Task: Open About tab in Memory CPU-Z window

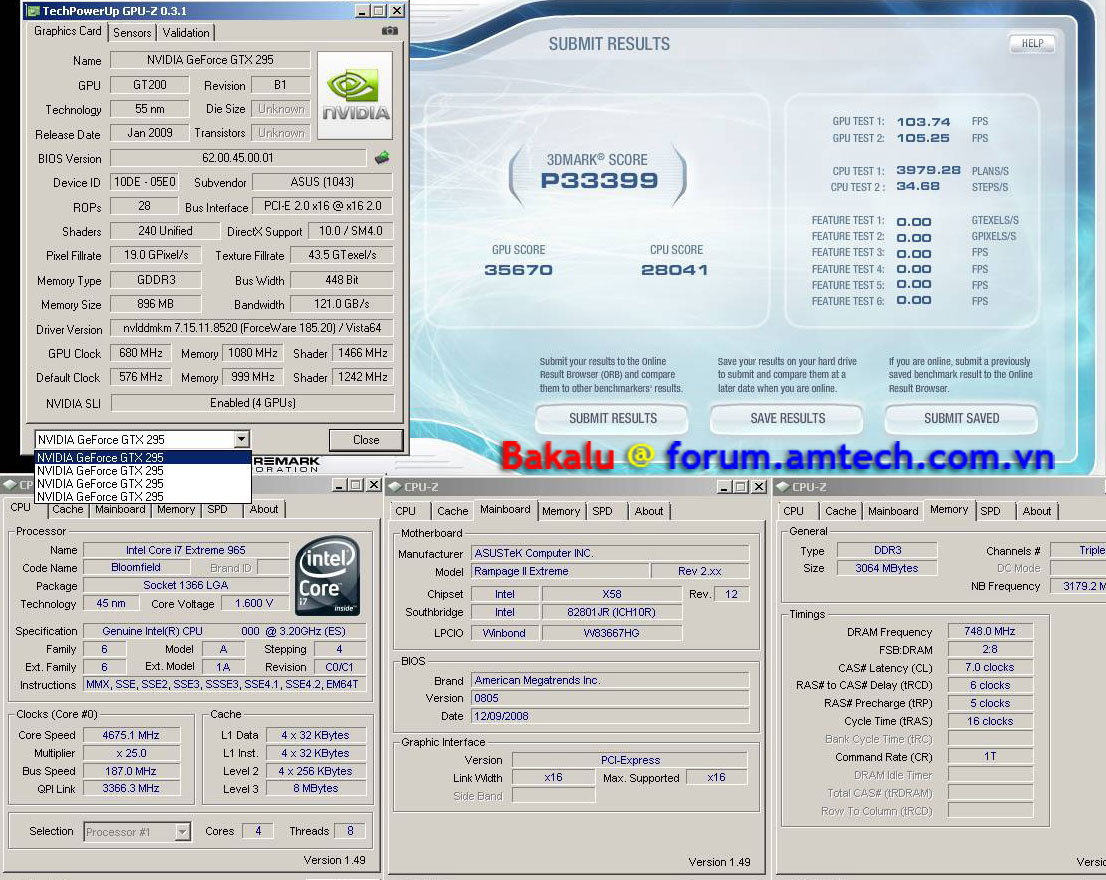Action: click(x=1036, y=511)
